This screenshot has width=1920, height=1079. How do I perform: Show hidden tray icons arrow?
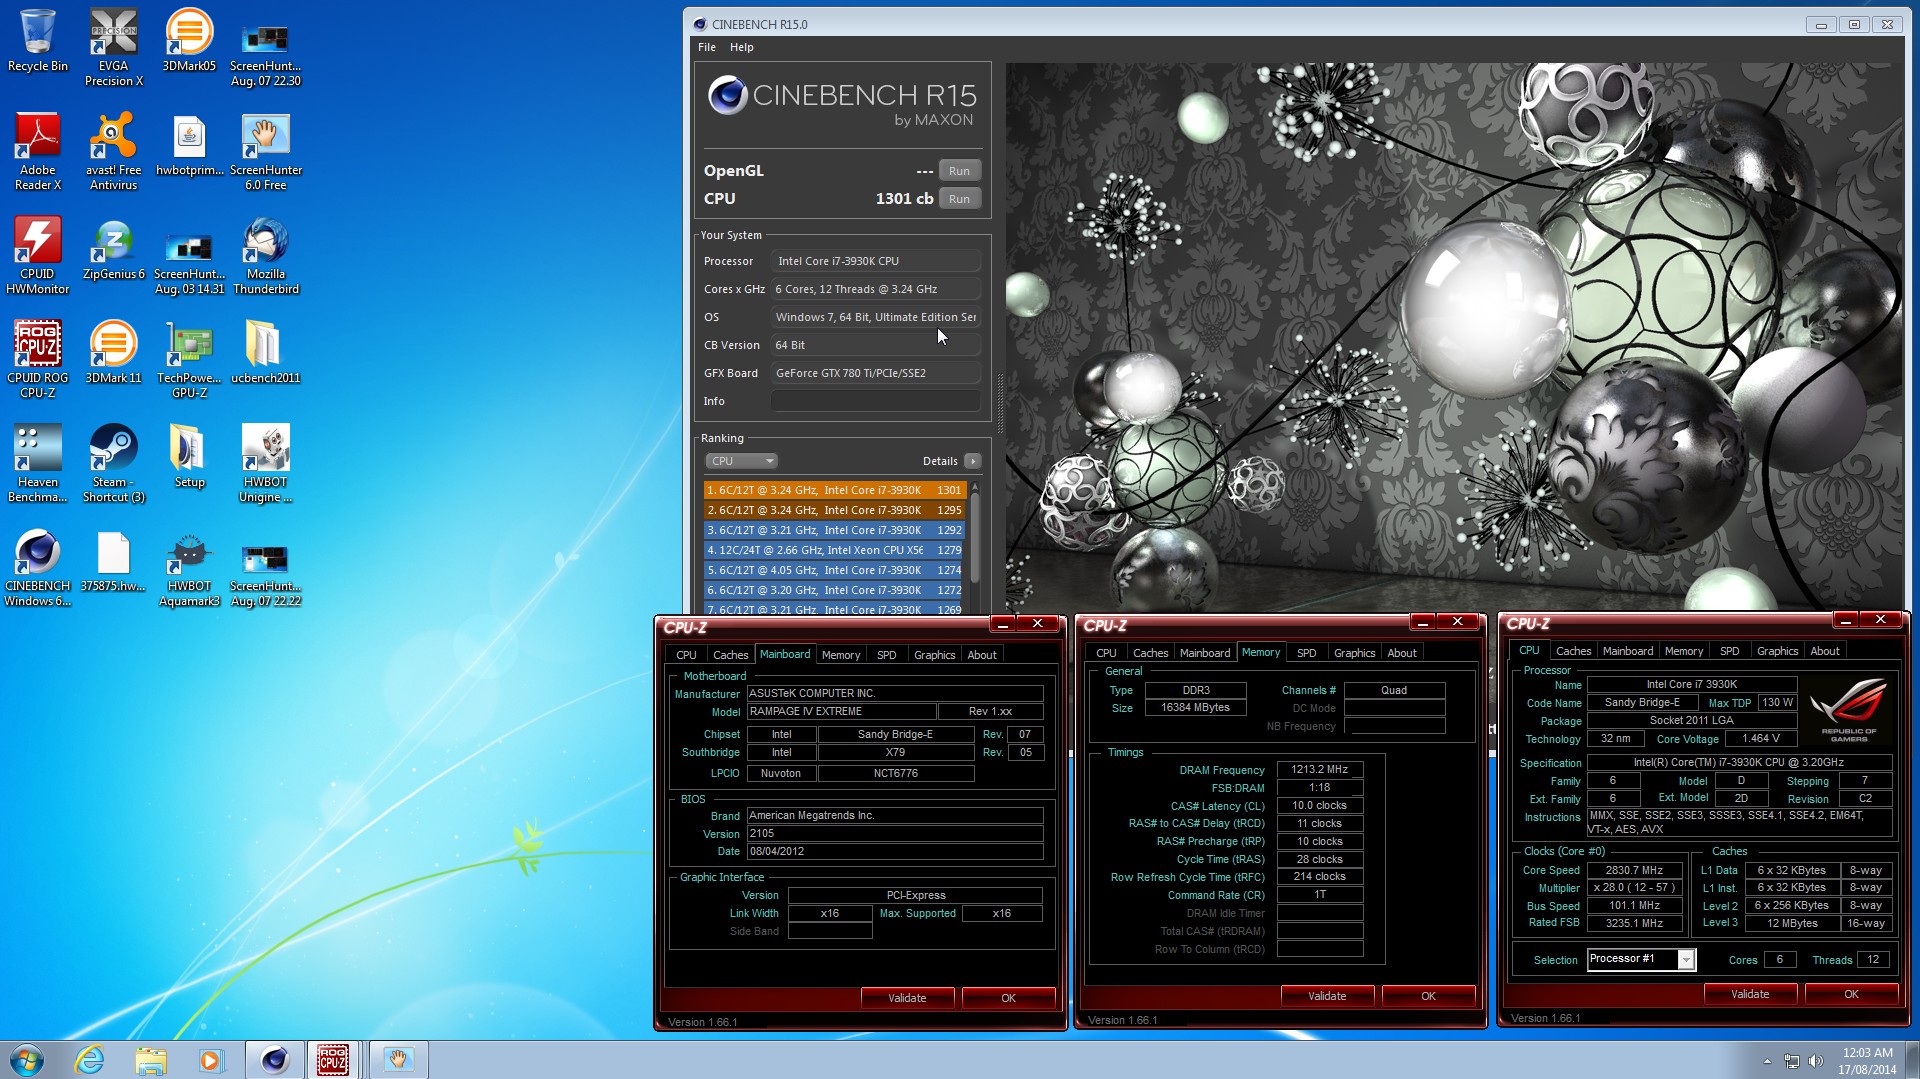coord(1767,1061)
